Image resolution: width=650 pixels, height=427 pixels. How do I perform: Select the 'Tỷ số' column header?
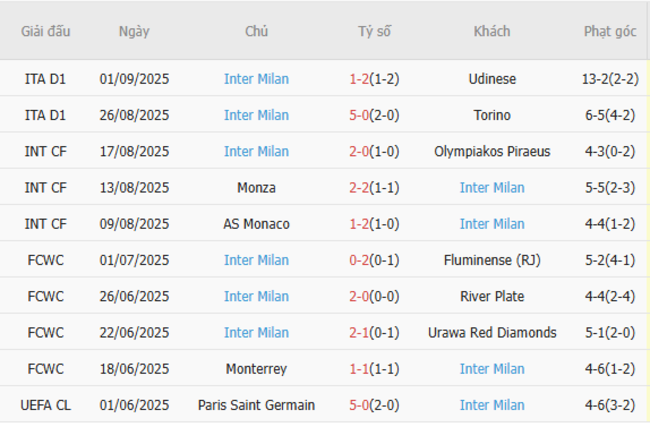coord(374,31)
